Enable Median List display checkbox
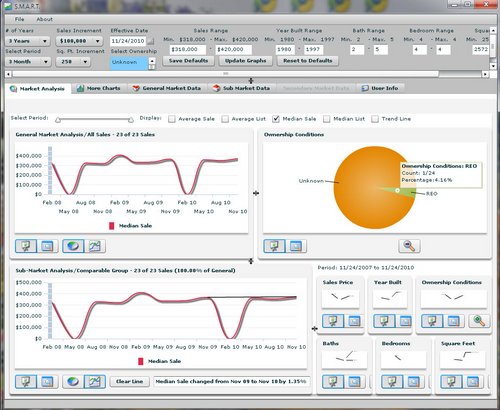Screen dimensions: 500x410 [x=327, y=119]
